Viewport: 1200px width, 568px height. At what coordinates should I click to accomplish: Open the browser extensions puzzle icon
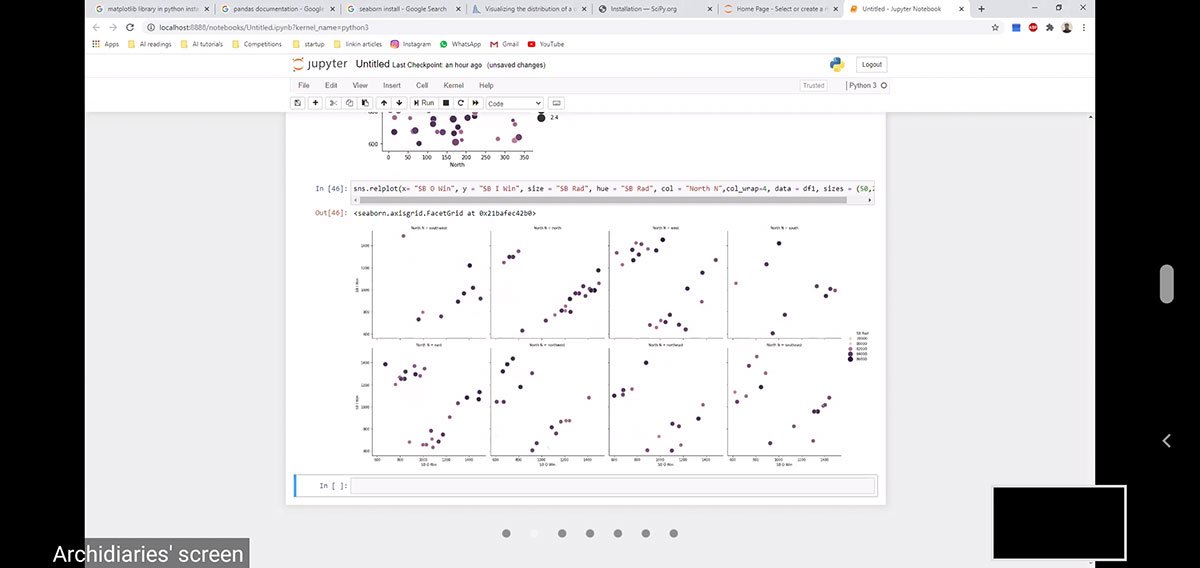pos(1050,27)
